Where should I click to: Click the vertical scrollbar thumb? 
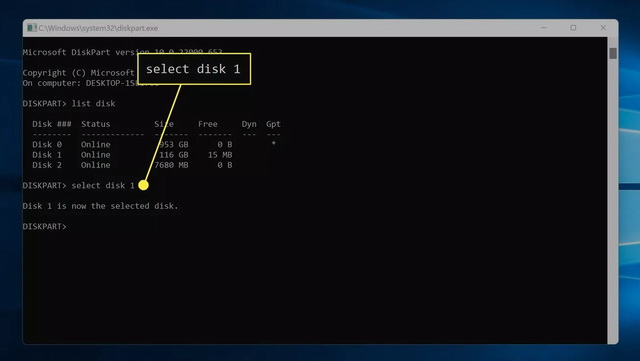click(x=613, y=53)
